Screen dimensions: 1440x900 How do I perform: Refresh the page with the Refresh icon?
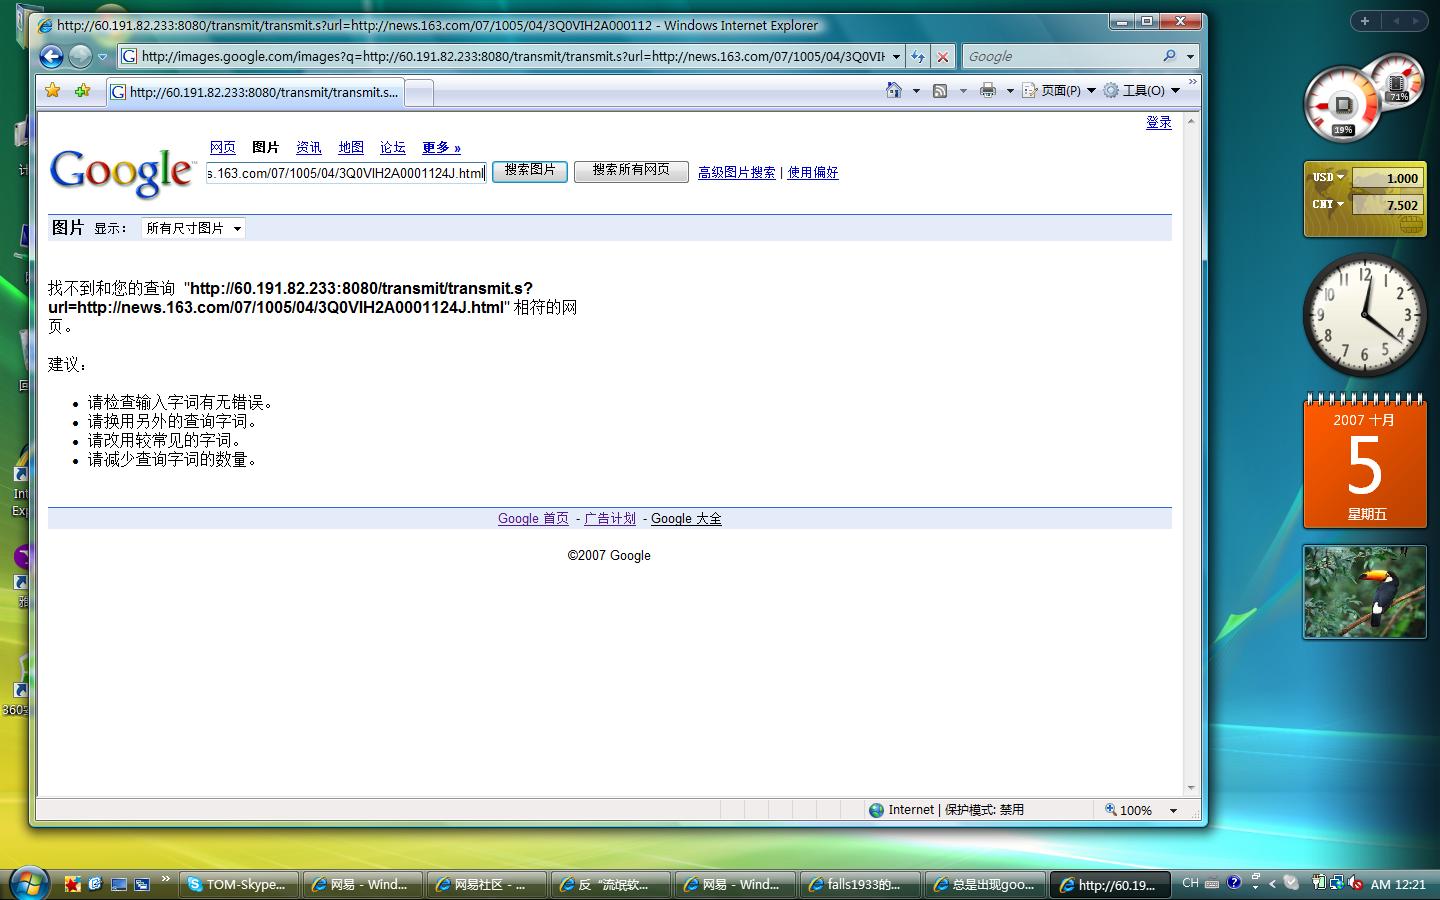click(917, 57)
